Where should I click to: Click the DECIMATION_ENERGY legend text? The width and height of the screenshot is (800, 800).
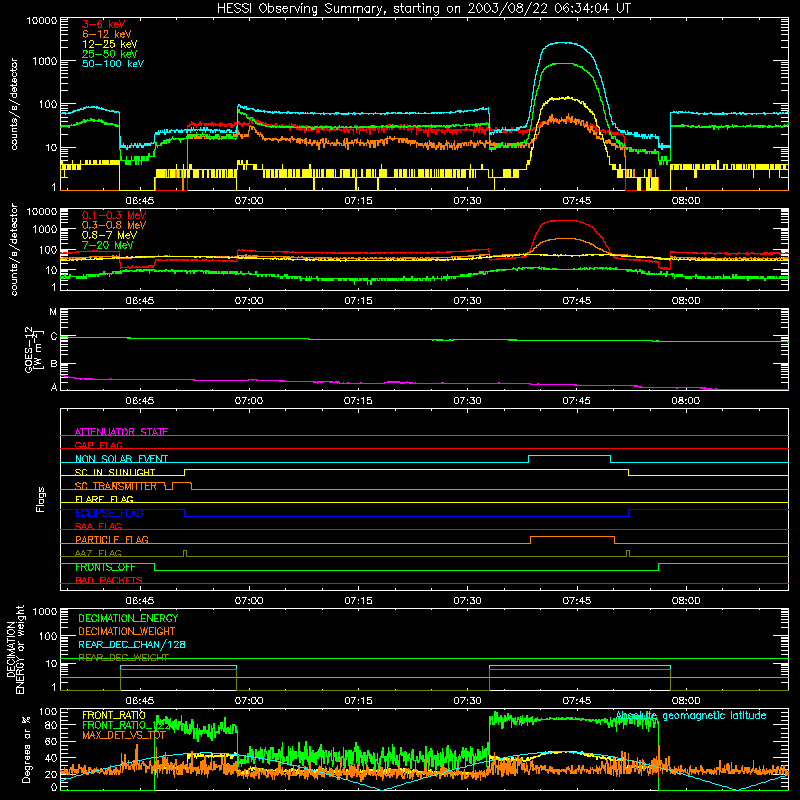coord(128,618)
